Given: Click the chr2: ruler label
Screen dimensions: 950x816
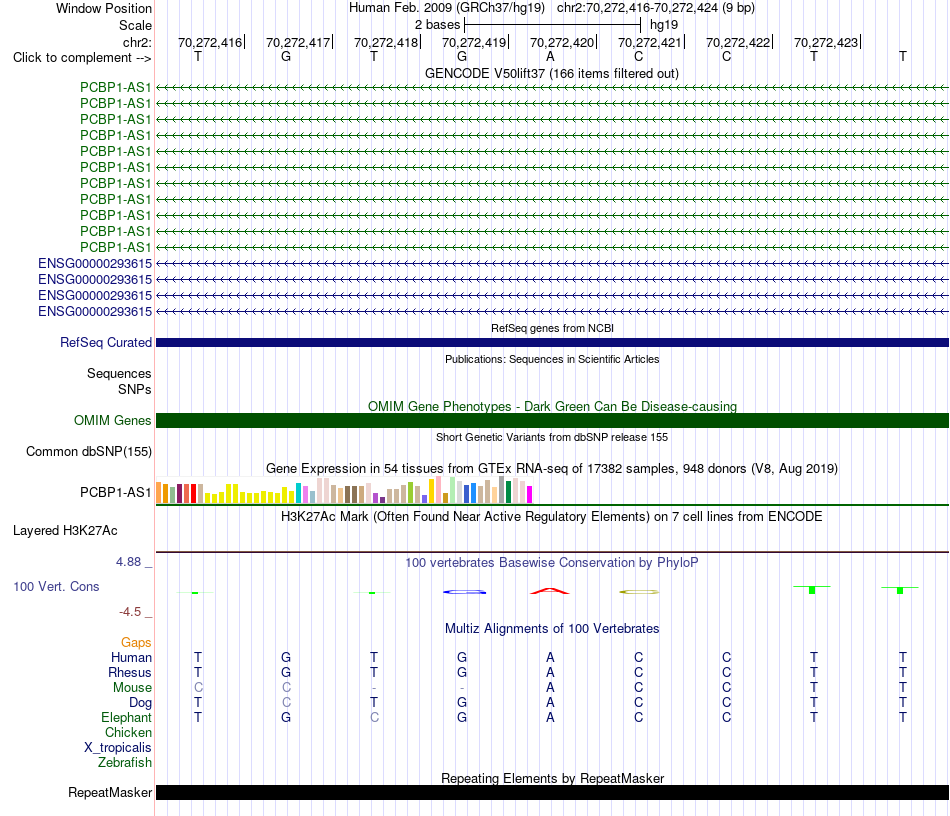Looking at the screenshot, I should 137,42.
